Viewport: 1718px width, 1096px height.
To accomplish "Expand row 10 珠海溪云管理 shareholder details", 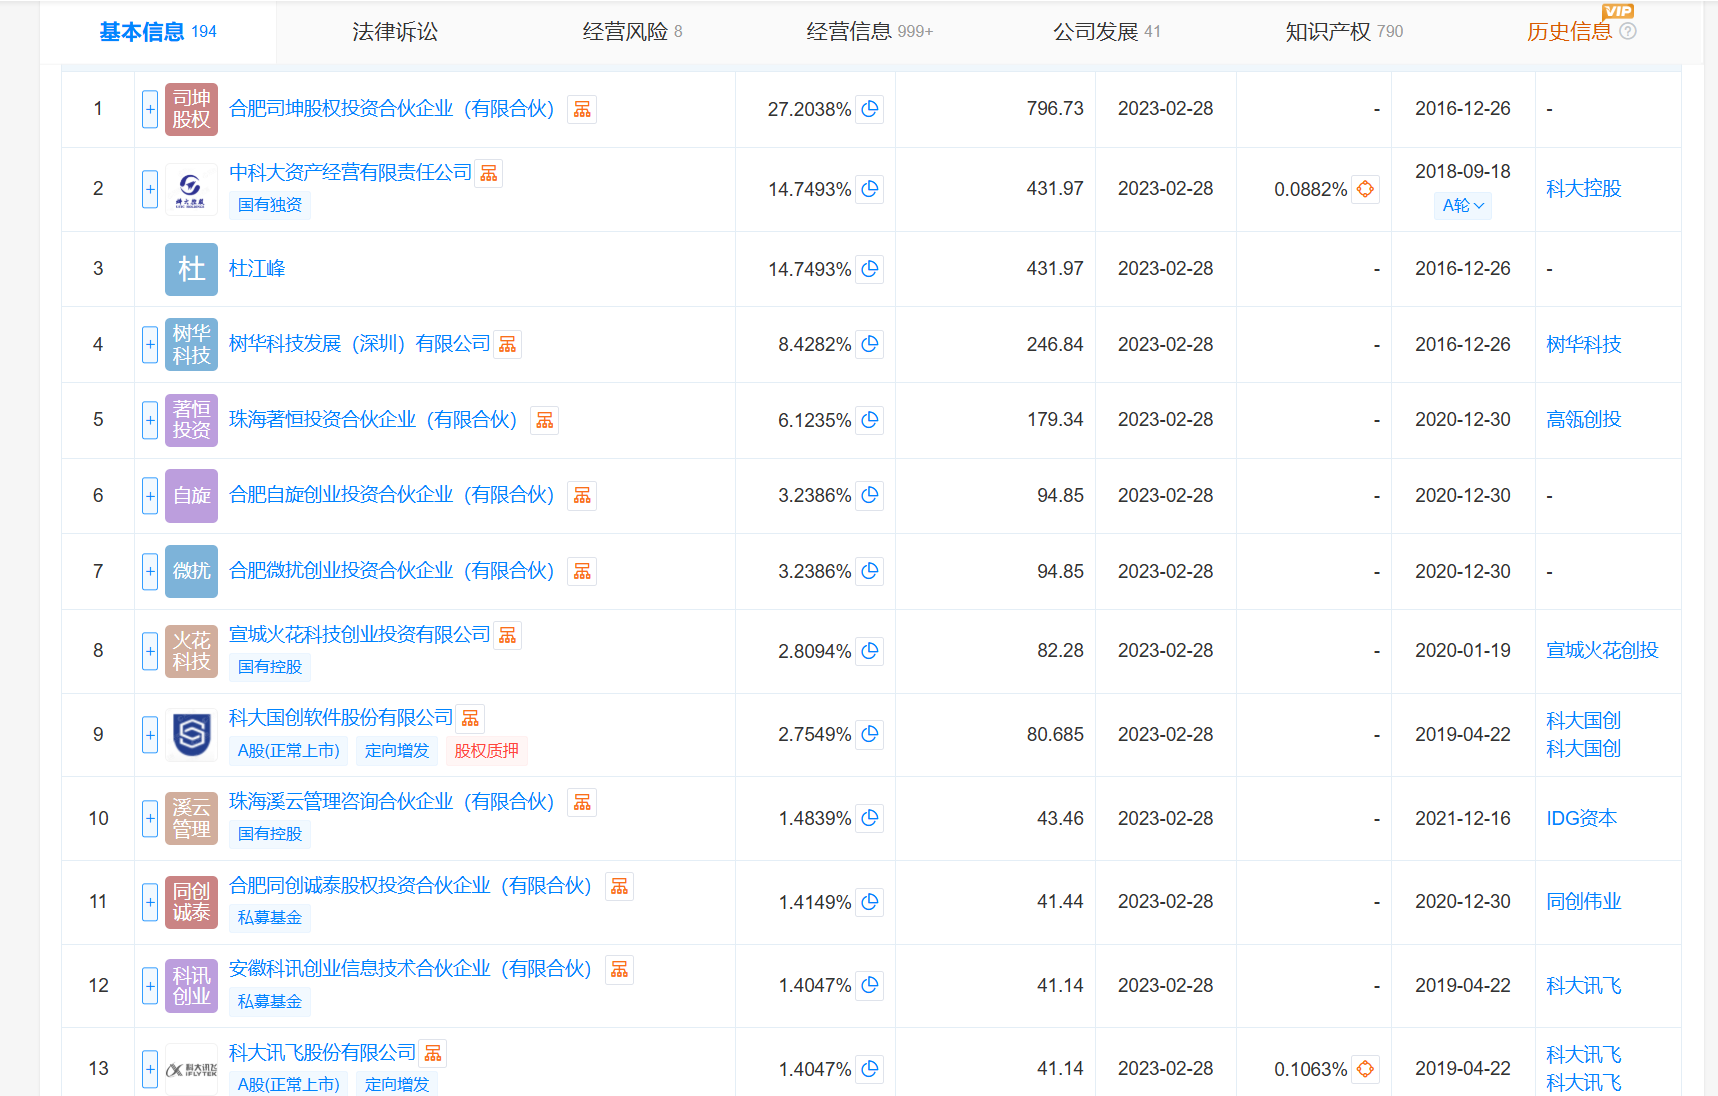I will [x=150, y=818].
